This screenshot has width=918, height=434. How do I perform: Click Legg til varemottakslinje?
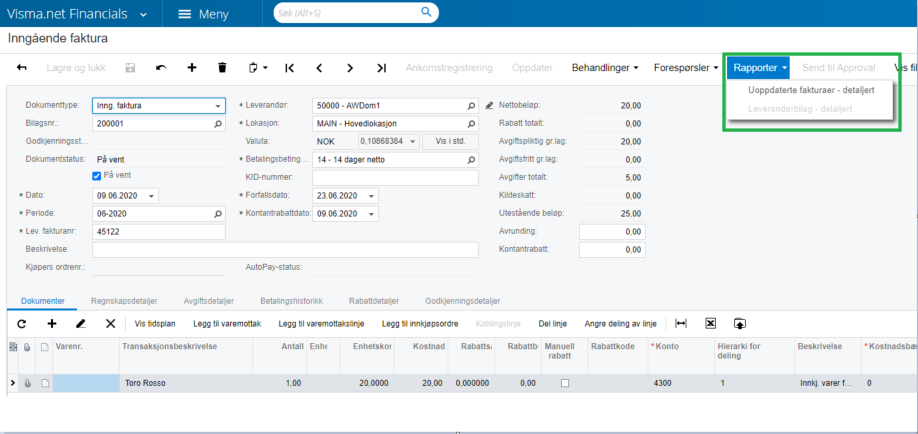(x=321, y=323)
